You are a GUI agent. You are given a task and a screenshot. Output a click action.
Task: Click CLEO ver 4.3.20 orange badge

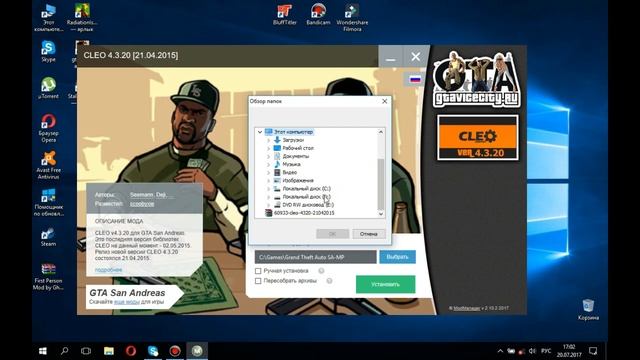click(478, 138)
